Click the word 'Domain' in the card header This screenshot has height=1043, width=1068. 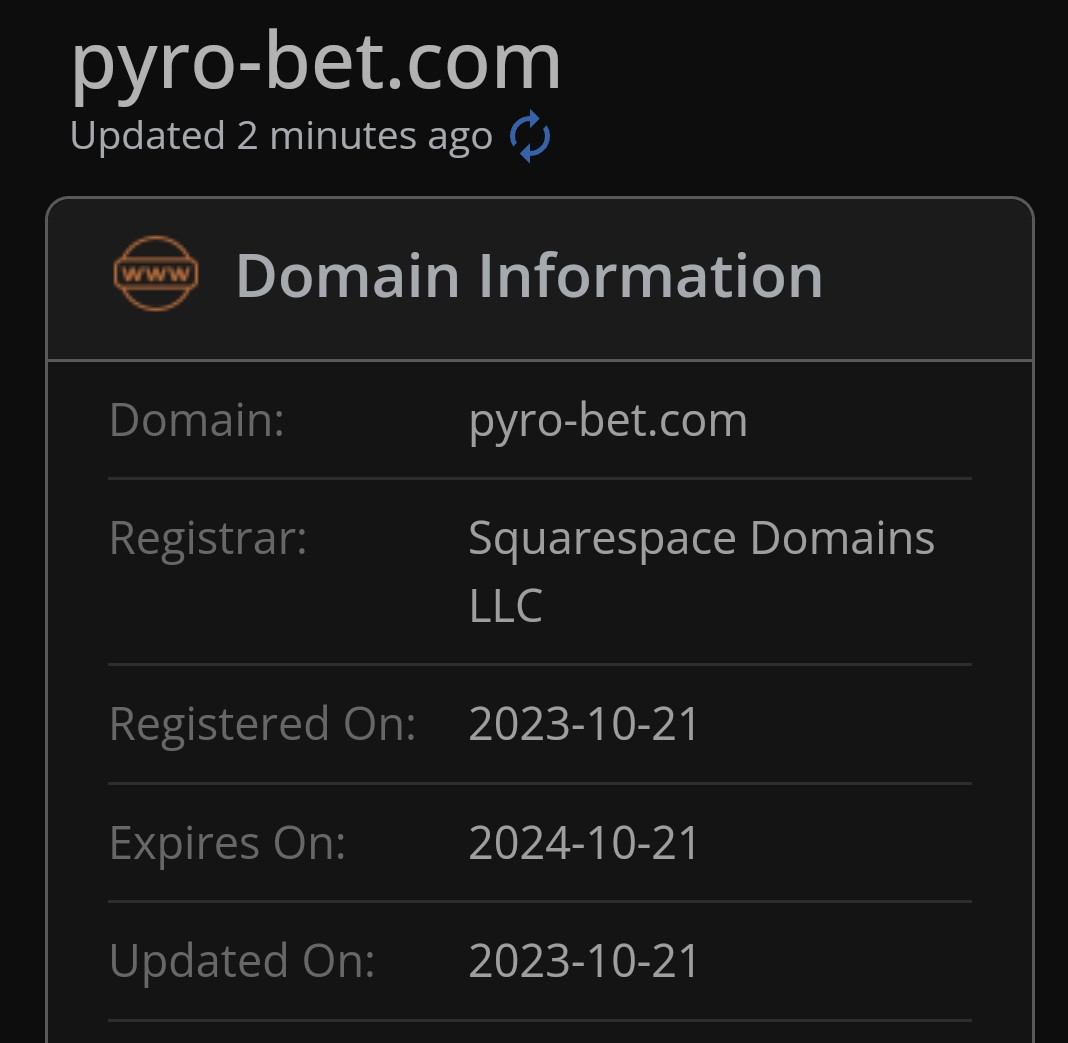(x=347, y=276)
